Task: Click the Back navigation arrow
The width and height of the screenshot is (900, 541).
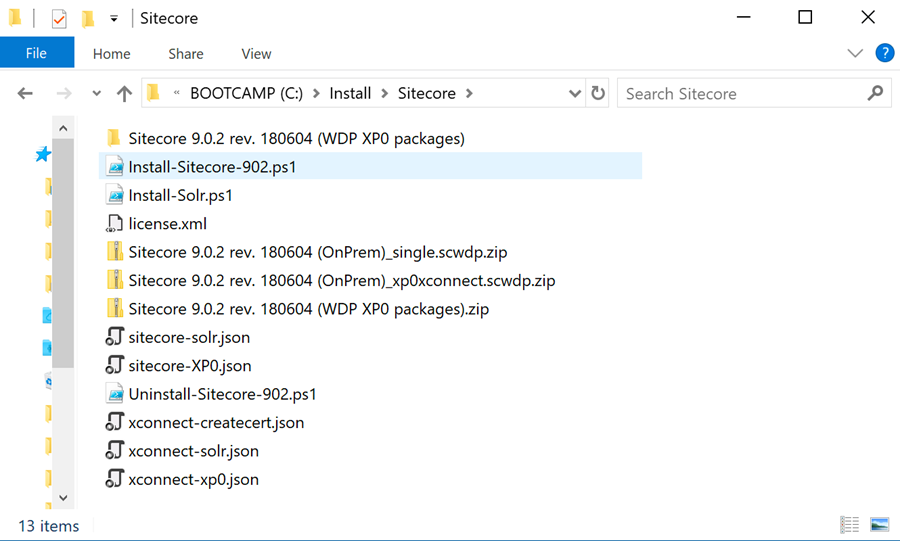Action: pos(25,93)
